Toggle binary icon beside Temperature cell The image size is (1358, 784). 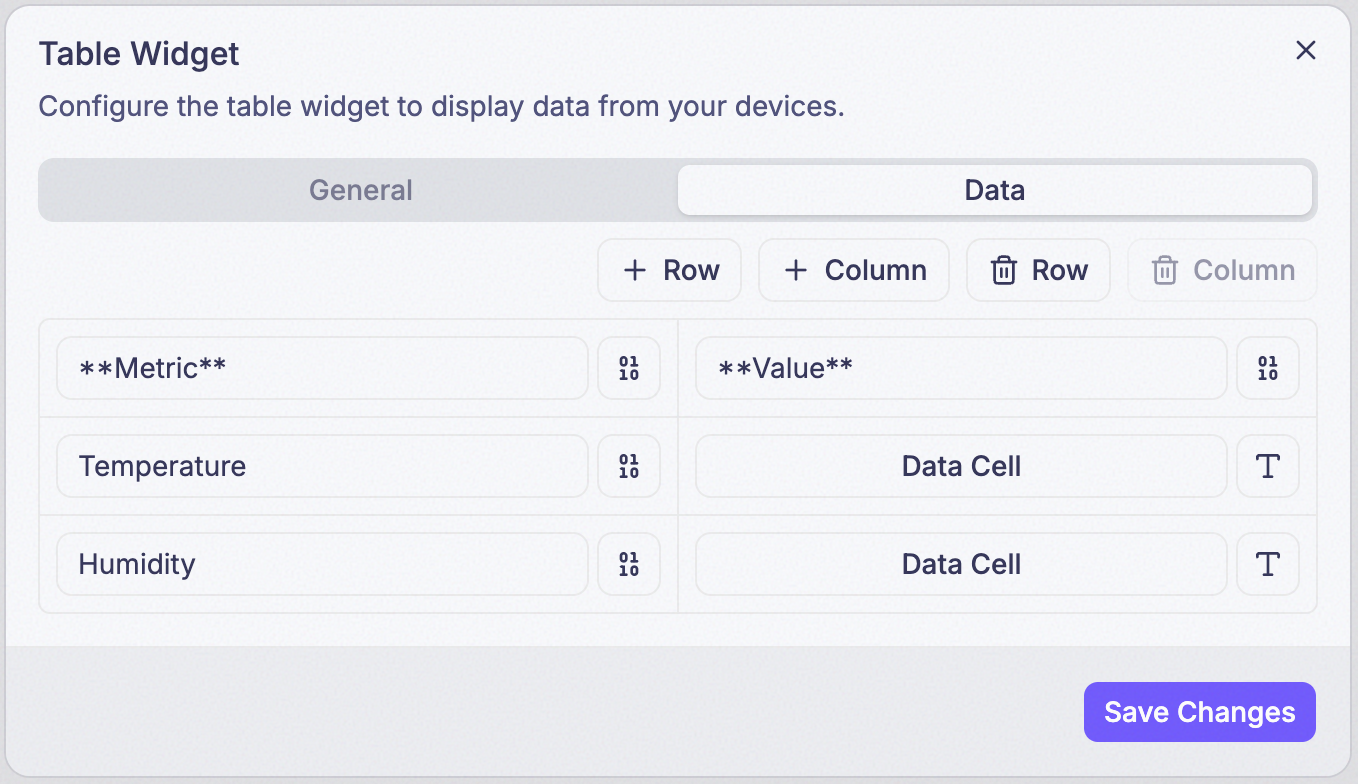pos(629,466)
